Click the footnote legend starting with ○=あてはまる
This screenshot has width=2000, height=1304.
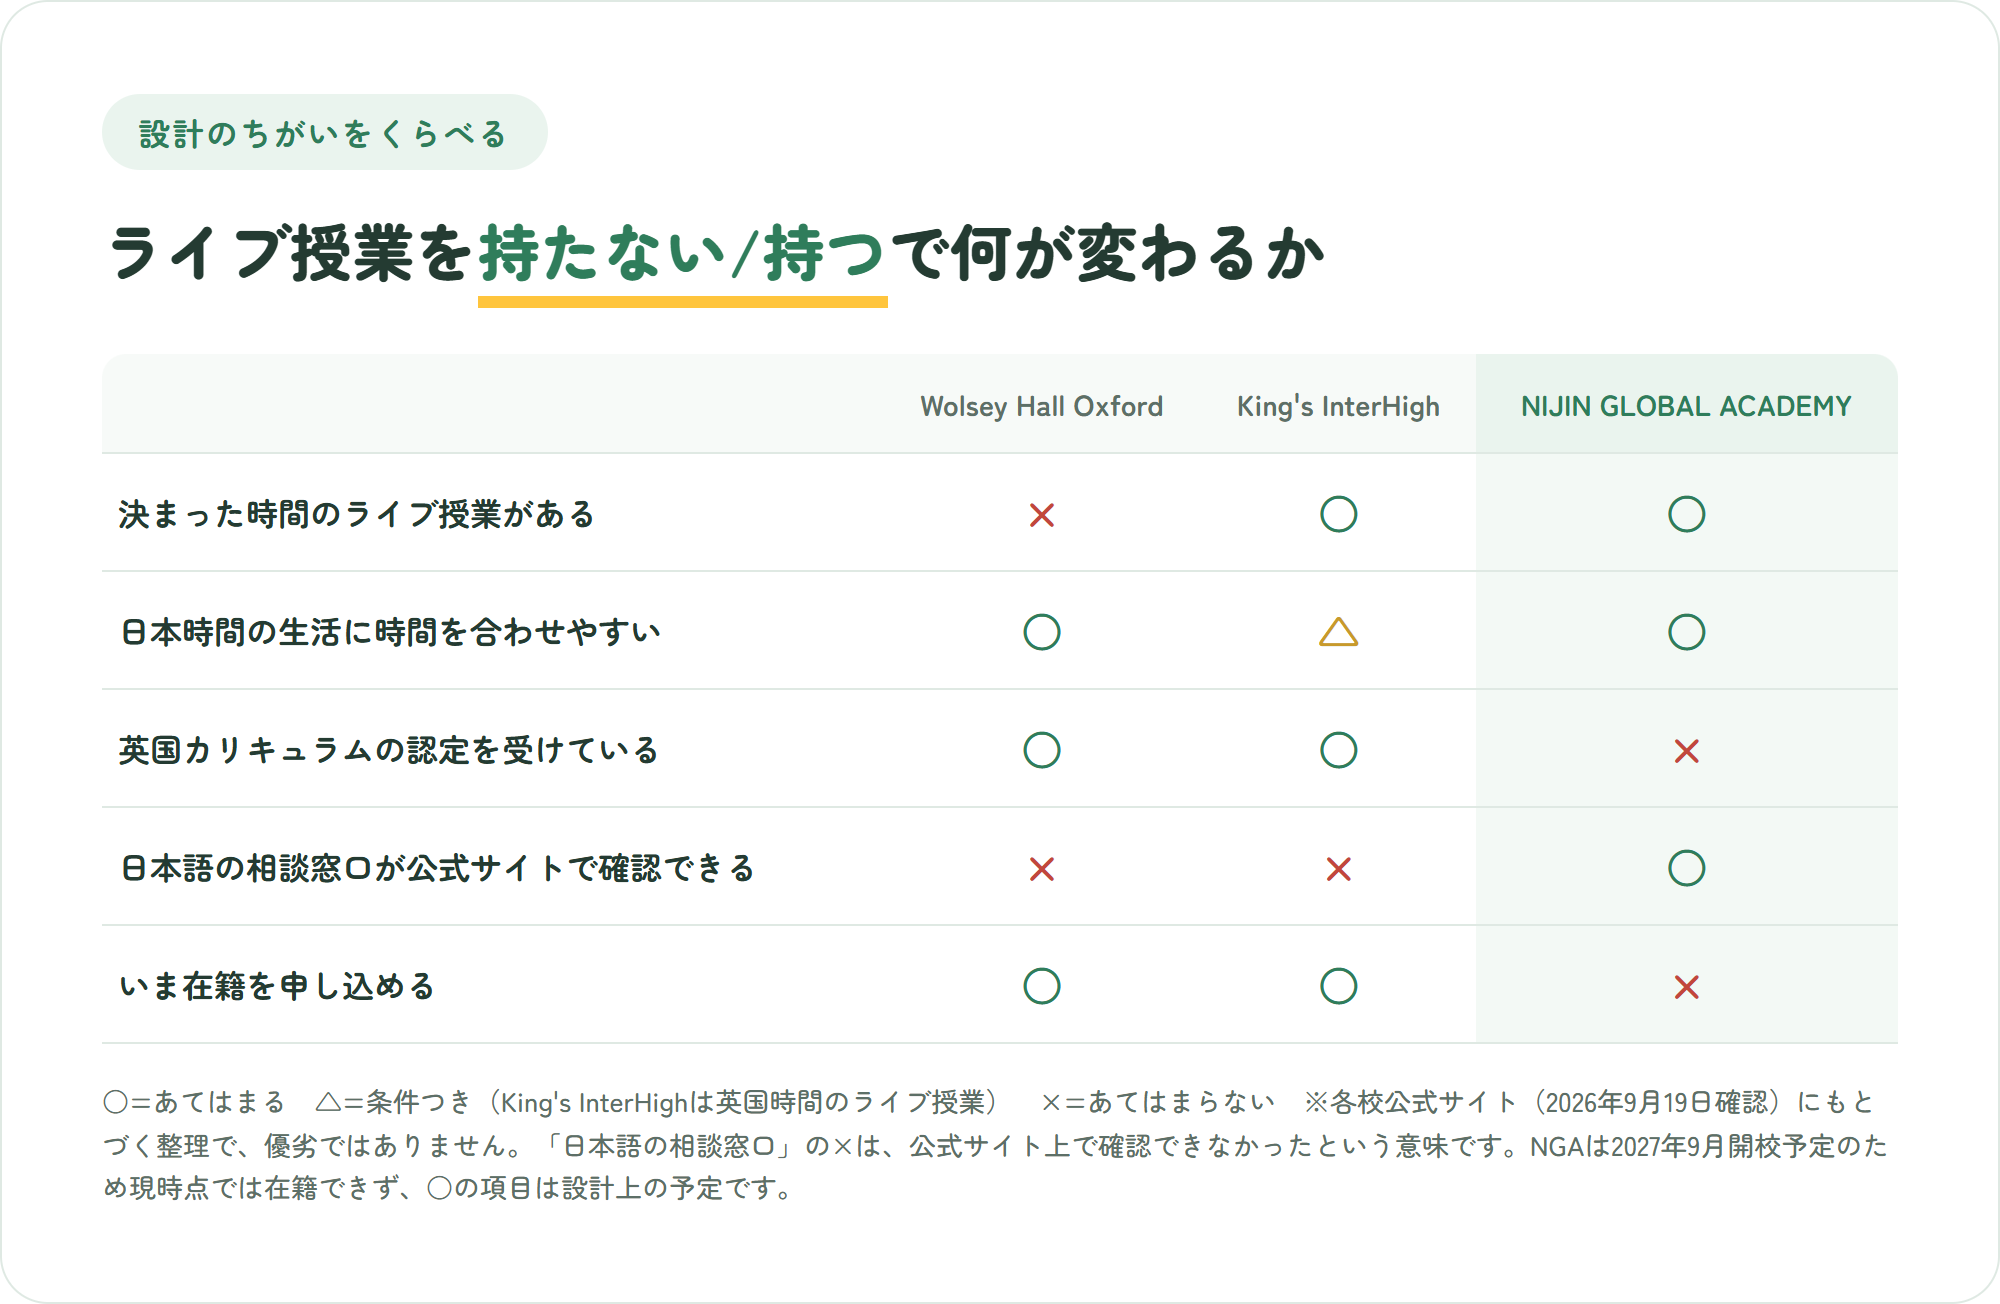[996, 1145]
